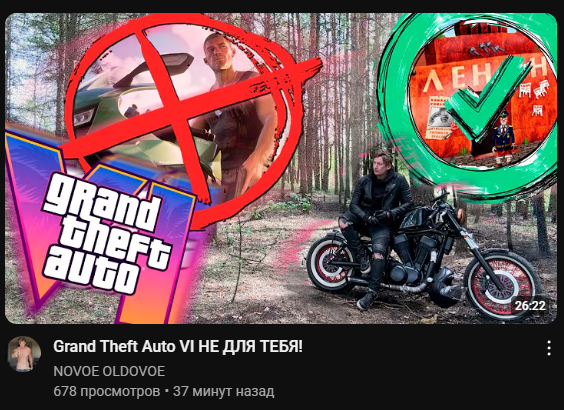Open video titled Grand Theft Auto VI НЕ ДЛЯ ТЕБЯ!

[178, 347]
